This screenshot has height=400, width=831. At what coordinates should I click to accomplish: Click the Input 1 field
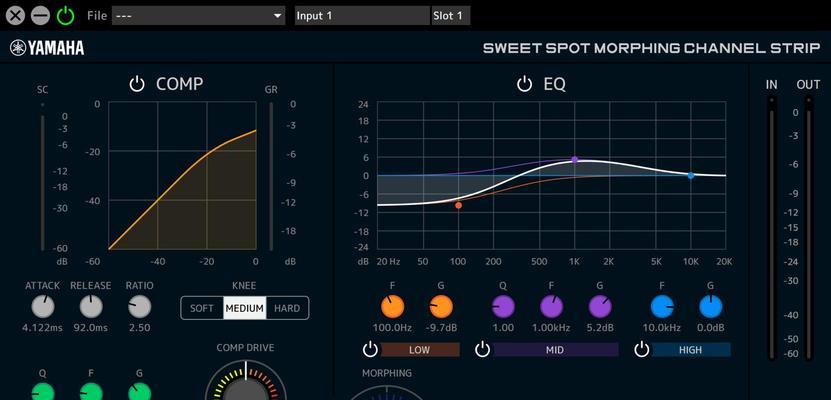(362, 16)
